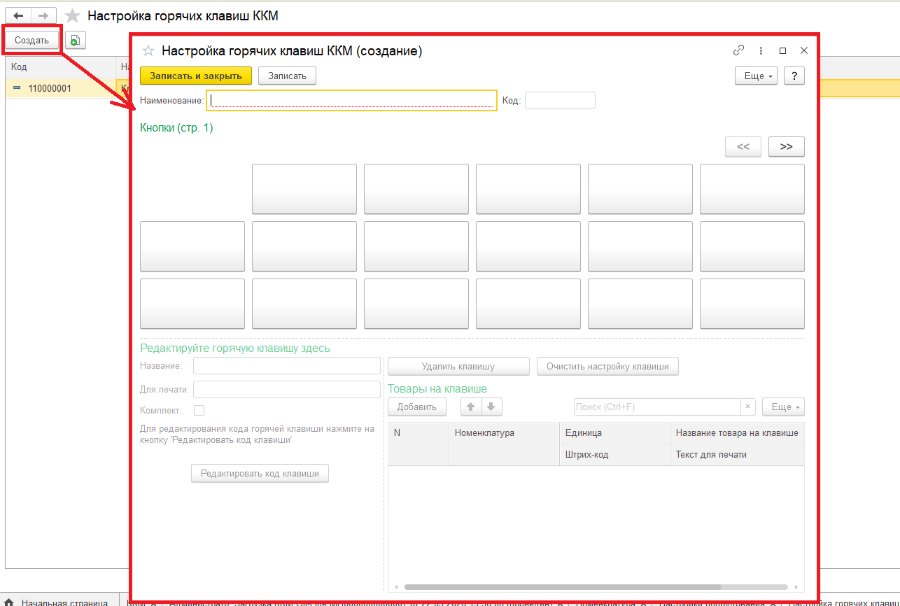Switch to the Начальная страница tab
The height and width of the screenshot is (606, 900).
59,602
